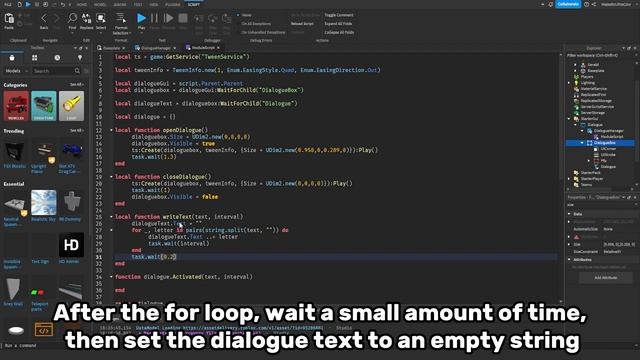Collapse the closeDialogue function fold

pyautogui.click(x=111, y=177)
